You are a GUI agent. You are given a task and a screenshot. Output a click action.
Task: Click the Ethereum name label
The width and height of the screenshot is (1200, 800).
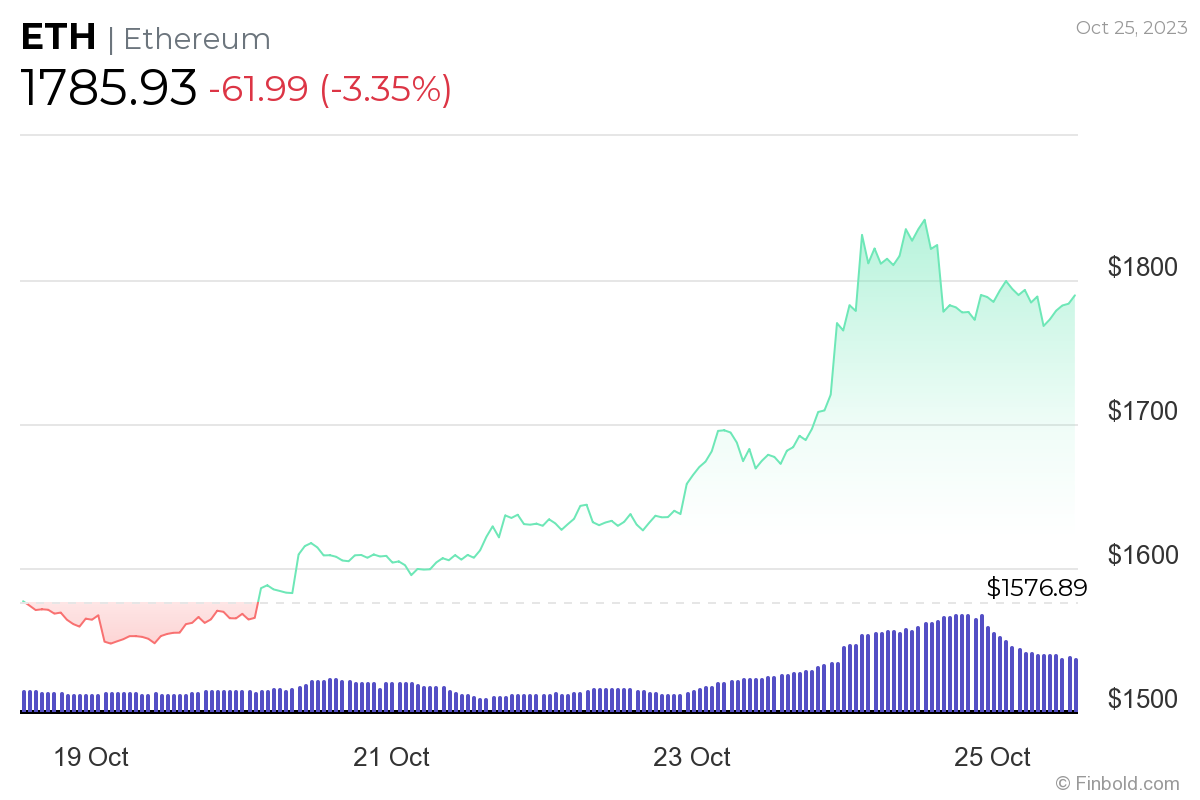(x=197, y=39)
